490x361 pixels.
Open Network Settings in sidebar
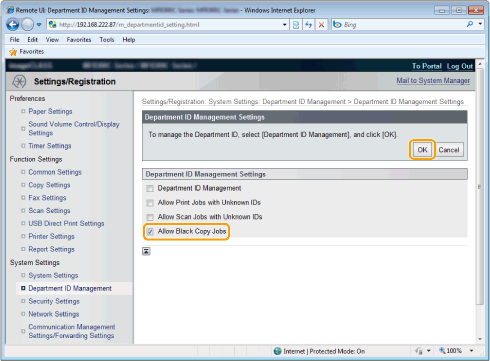point(54,314)
